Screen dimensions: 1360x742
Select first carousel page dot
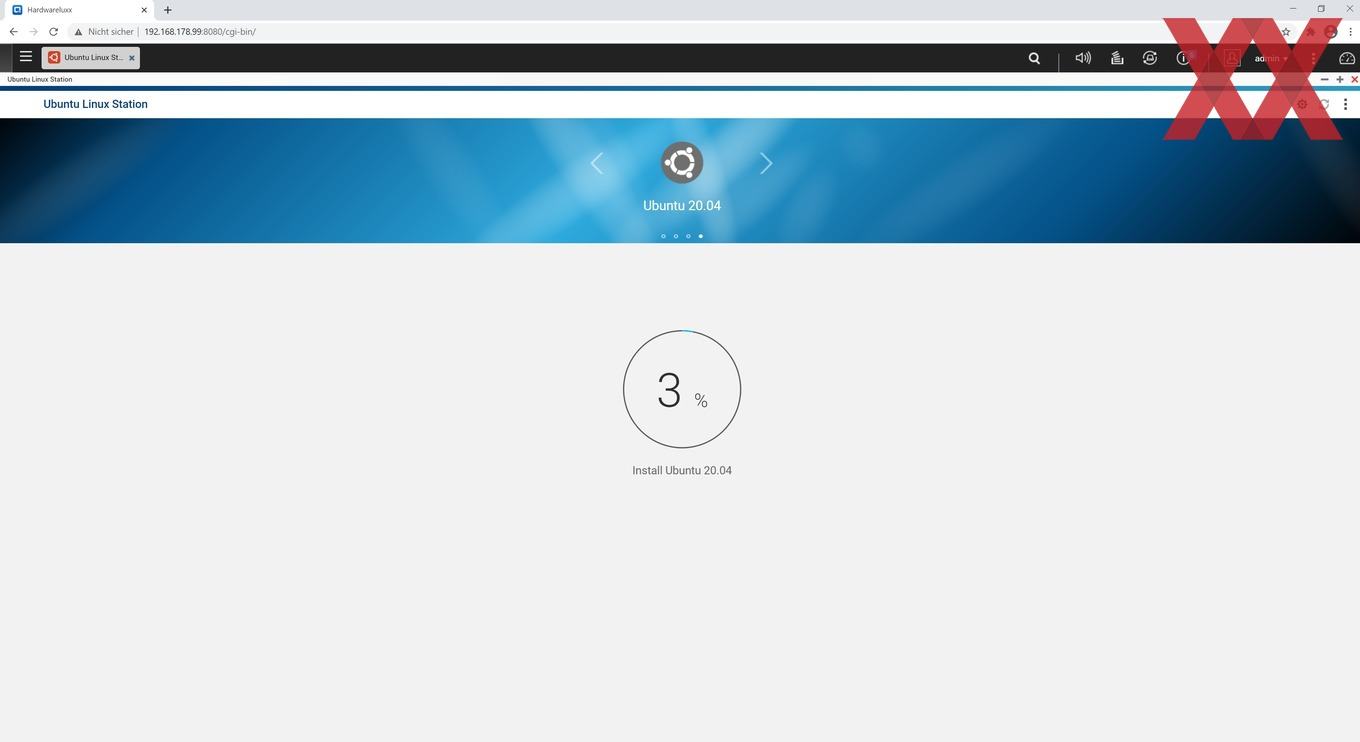pyautogui.click(x=663, y=236)
